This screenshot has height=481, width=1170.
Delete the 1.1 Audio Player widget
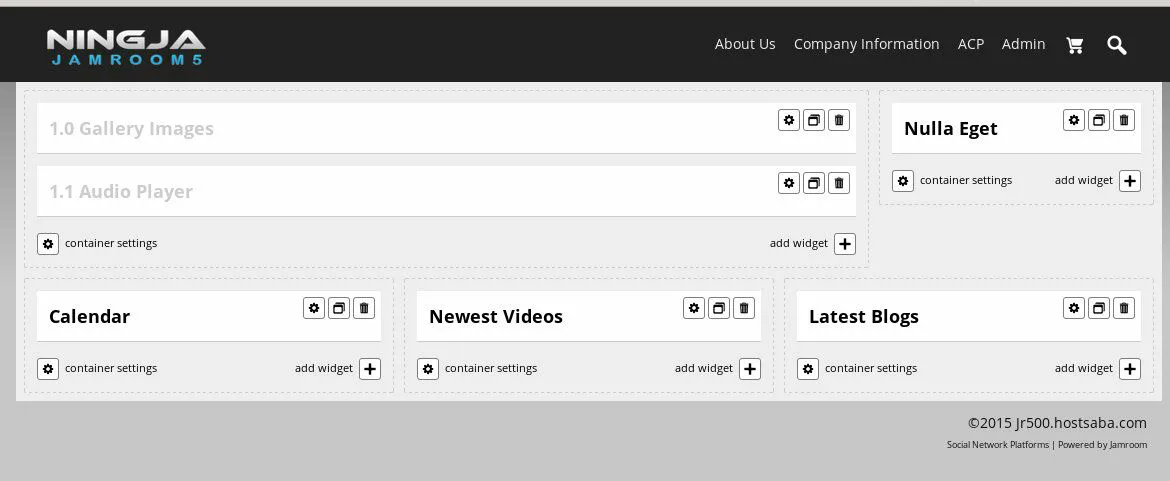click(x=839, y=183)
